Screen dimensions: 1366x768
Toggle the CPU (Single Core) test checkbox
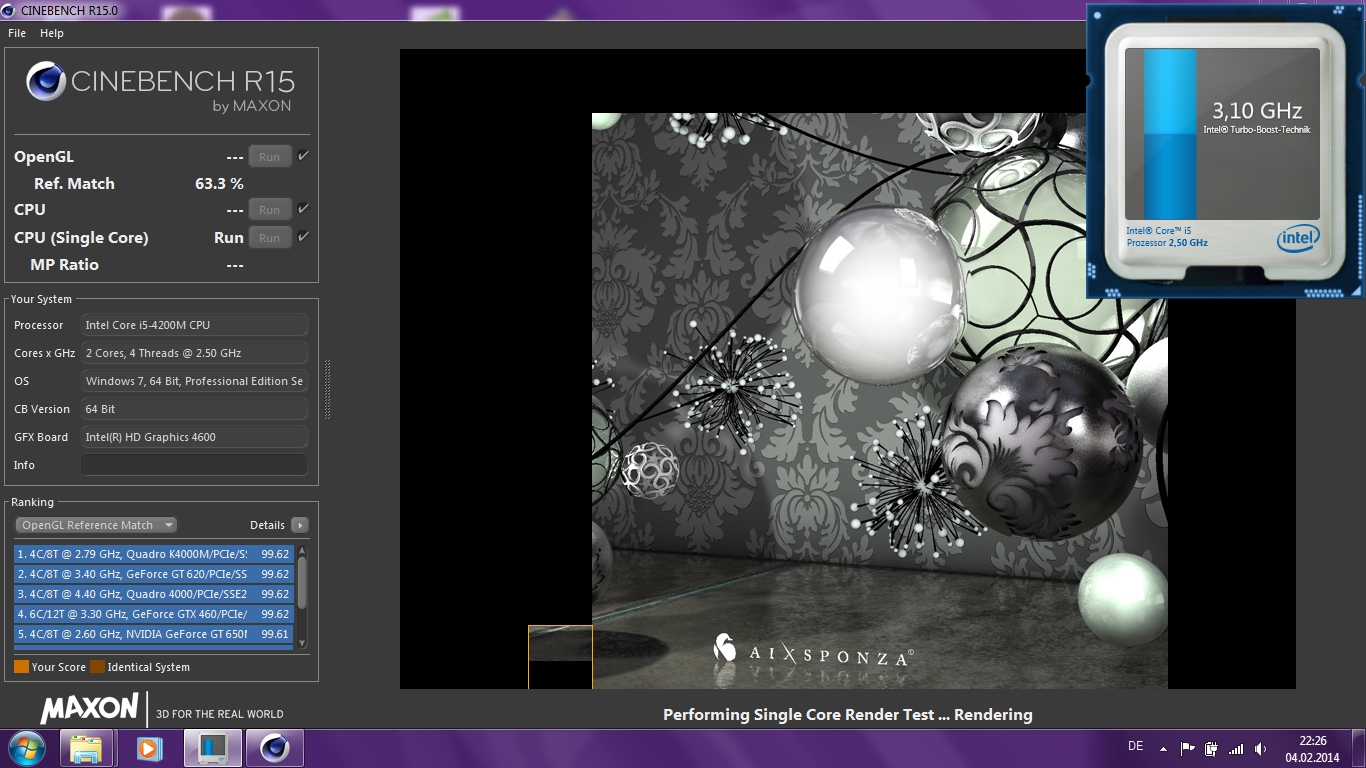pos(303,237)
